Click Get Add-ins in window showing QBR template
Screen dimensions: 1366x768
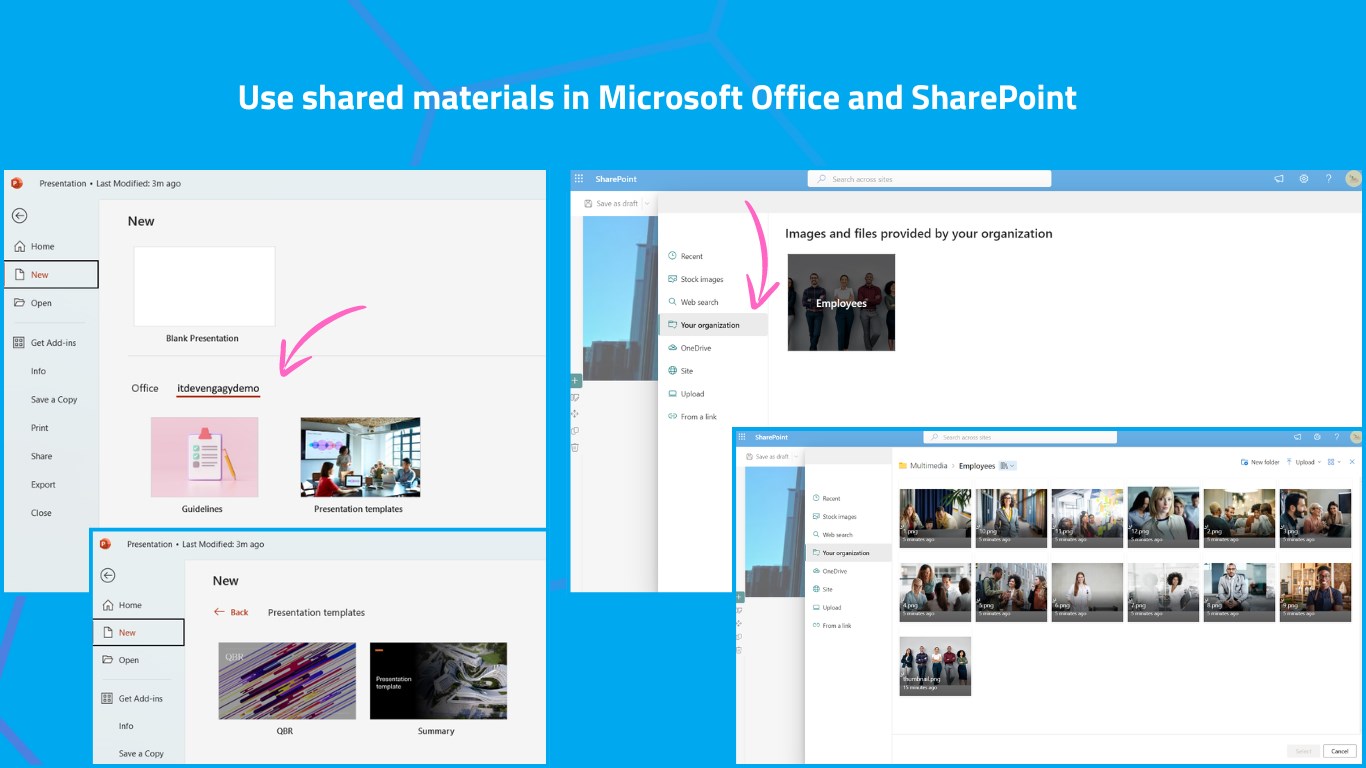point(132,698)
